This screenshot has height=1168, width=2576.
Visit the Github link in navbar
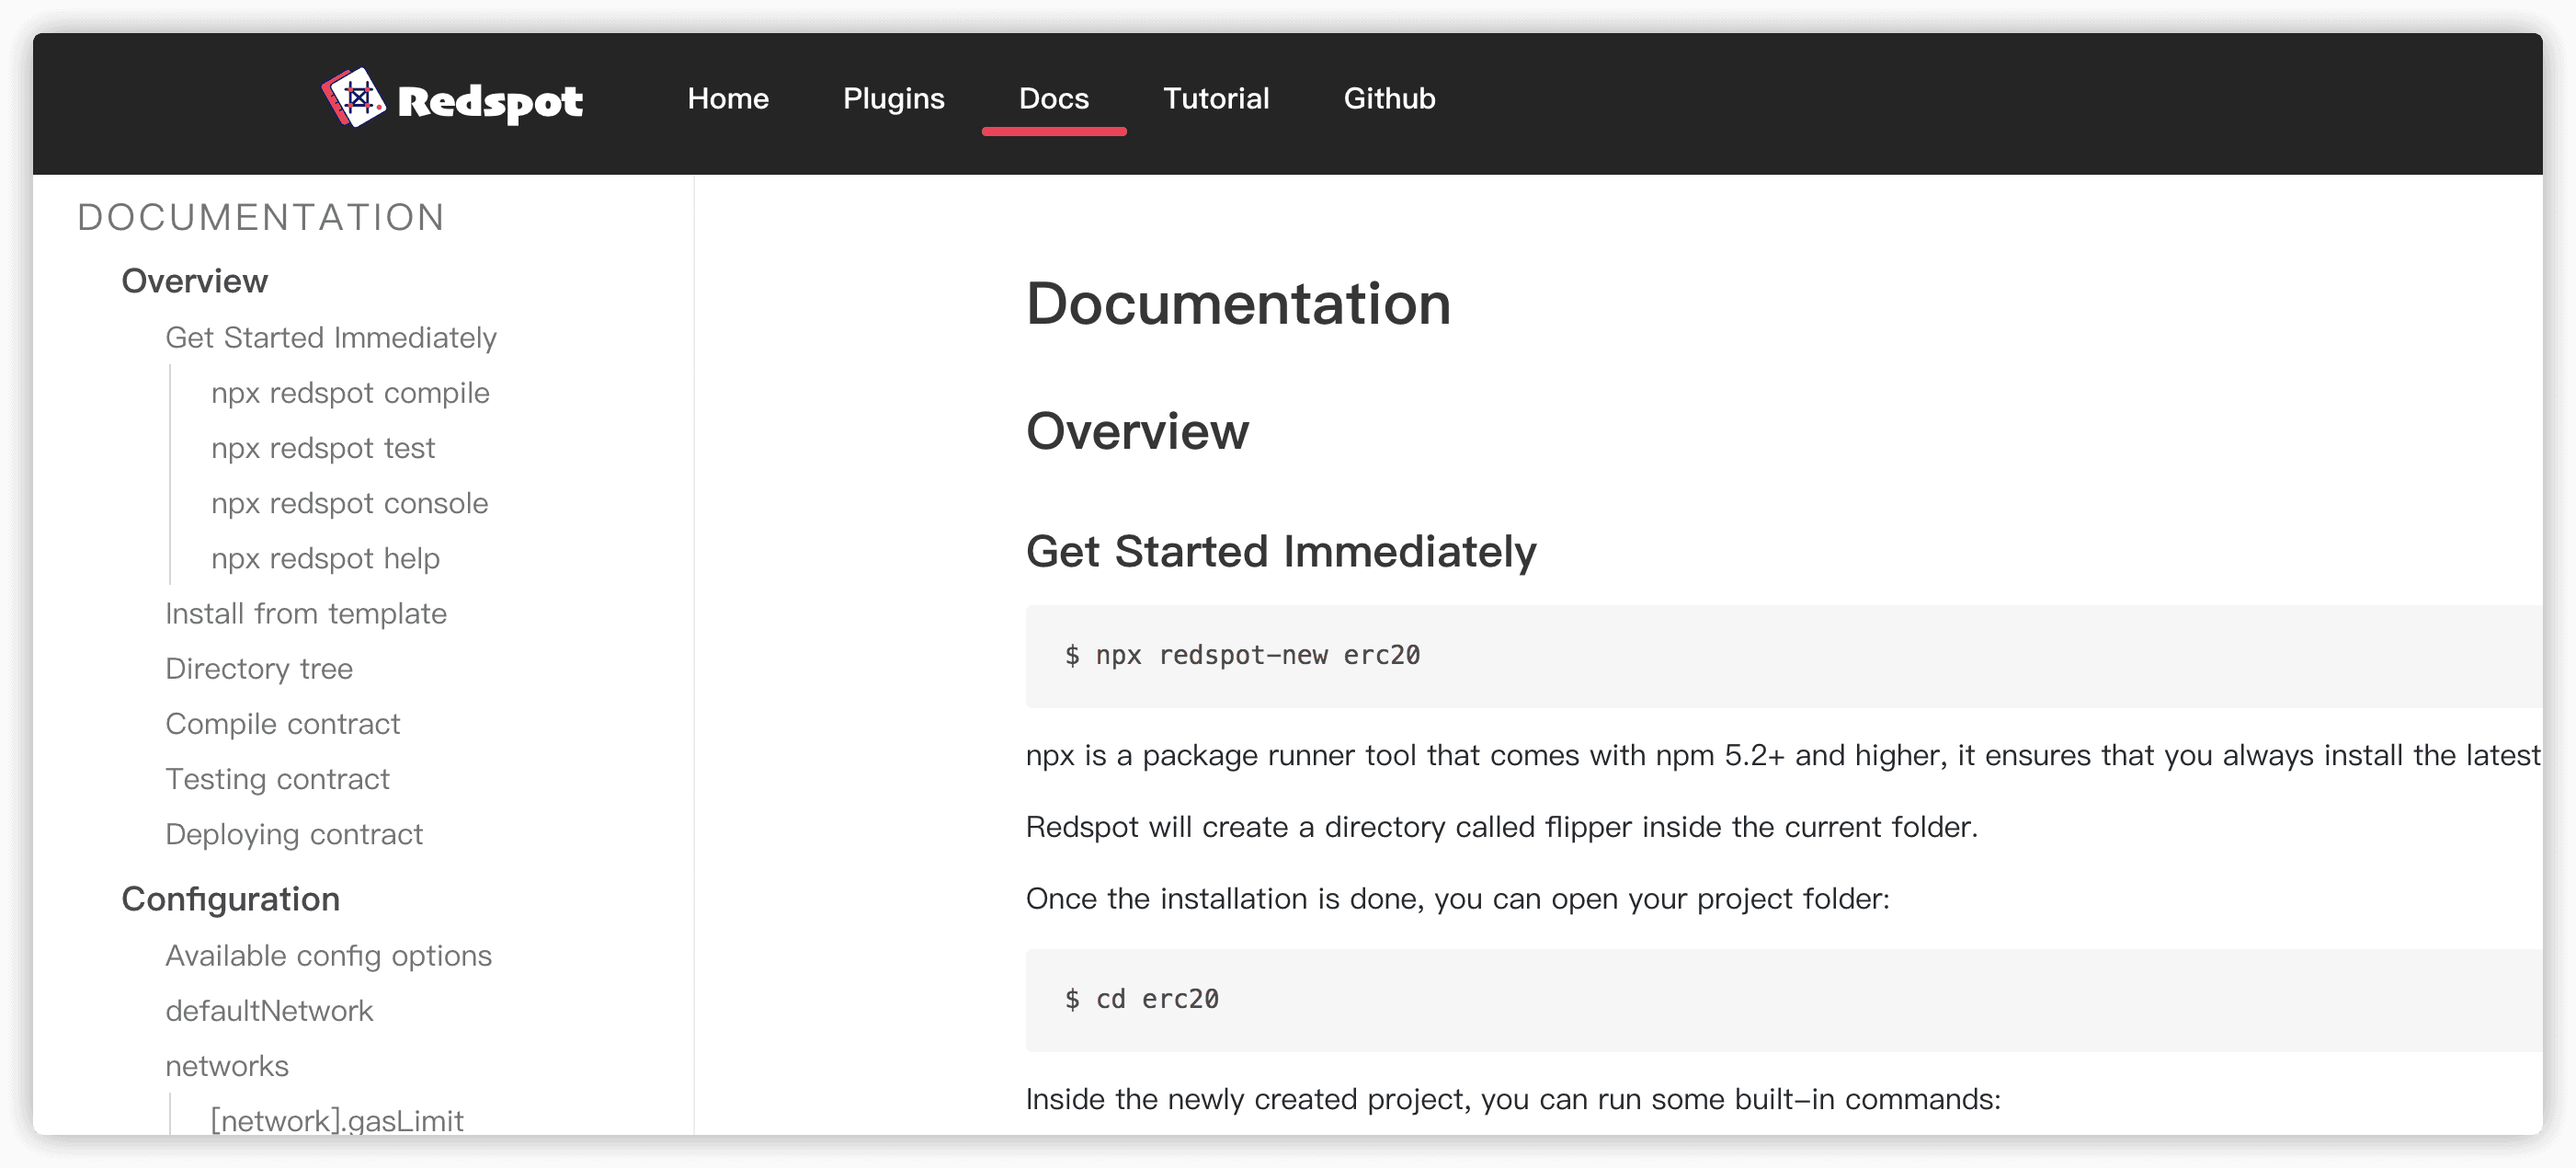click(x=1389, y=98)
